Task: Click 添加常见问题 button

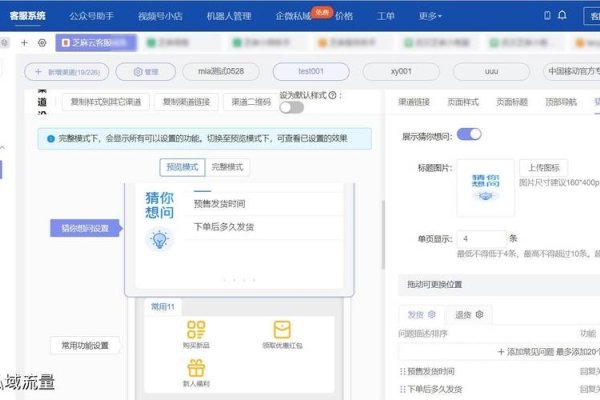Action: click(499, 351)
